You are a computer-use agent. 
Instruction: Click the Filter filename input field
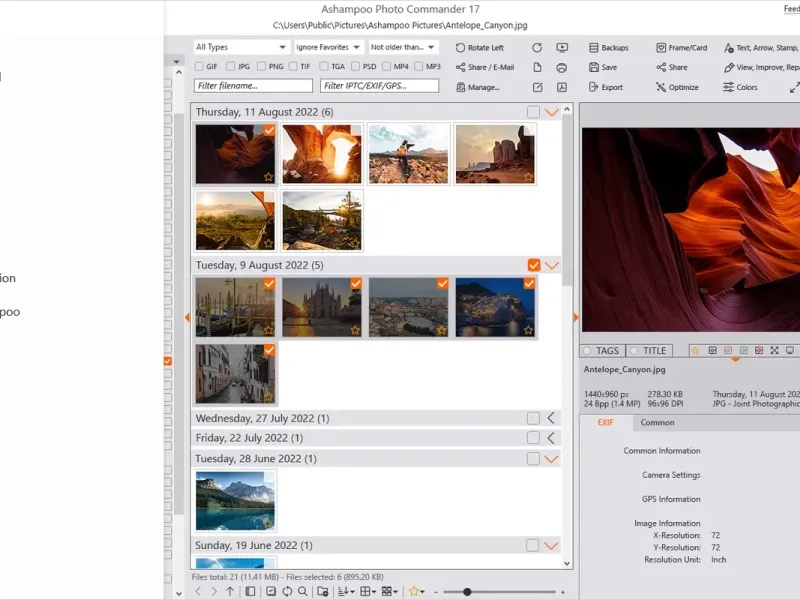click(x=253, y=86)
